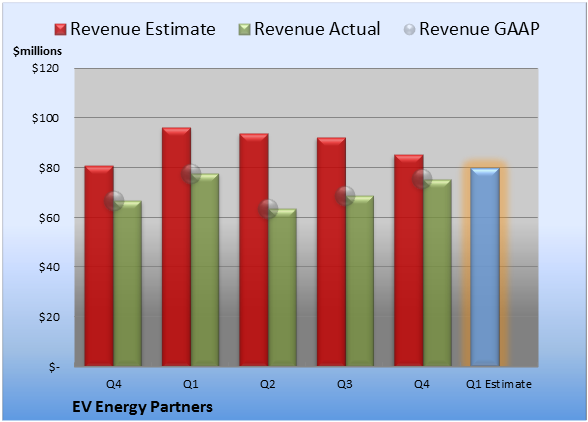Click the 'Q1' x-axis label
588x422 pixels.
pos(190,384)
